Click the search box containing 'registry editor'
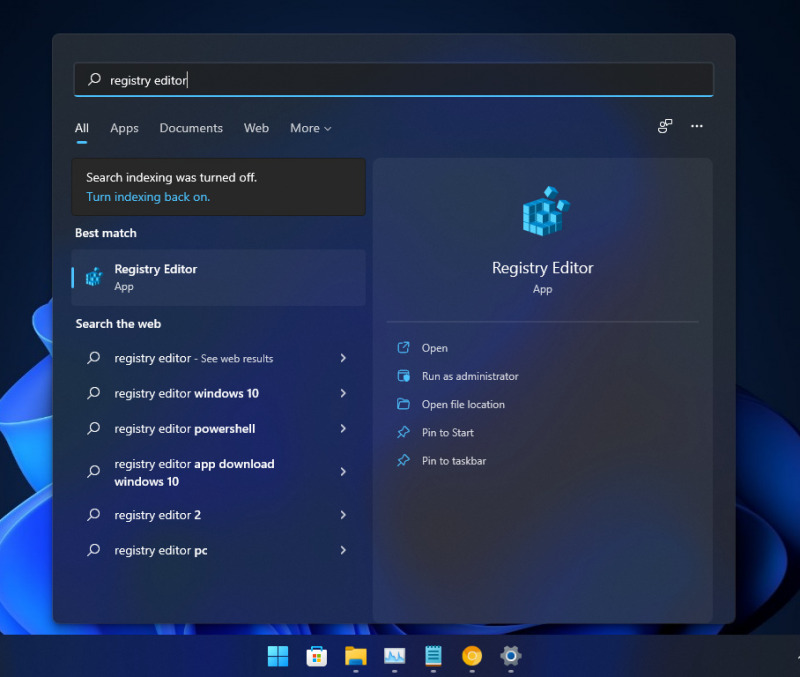 (393, 80)
